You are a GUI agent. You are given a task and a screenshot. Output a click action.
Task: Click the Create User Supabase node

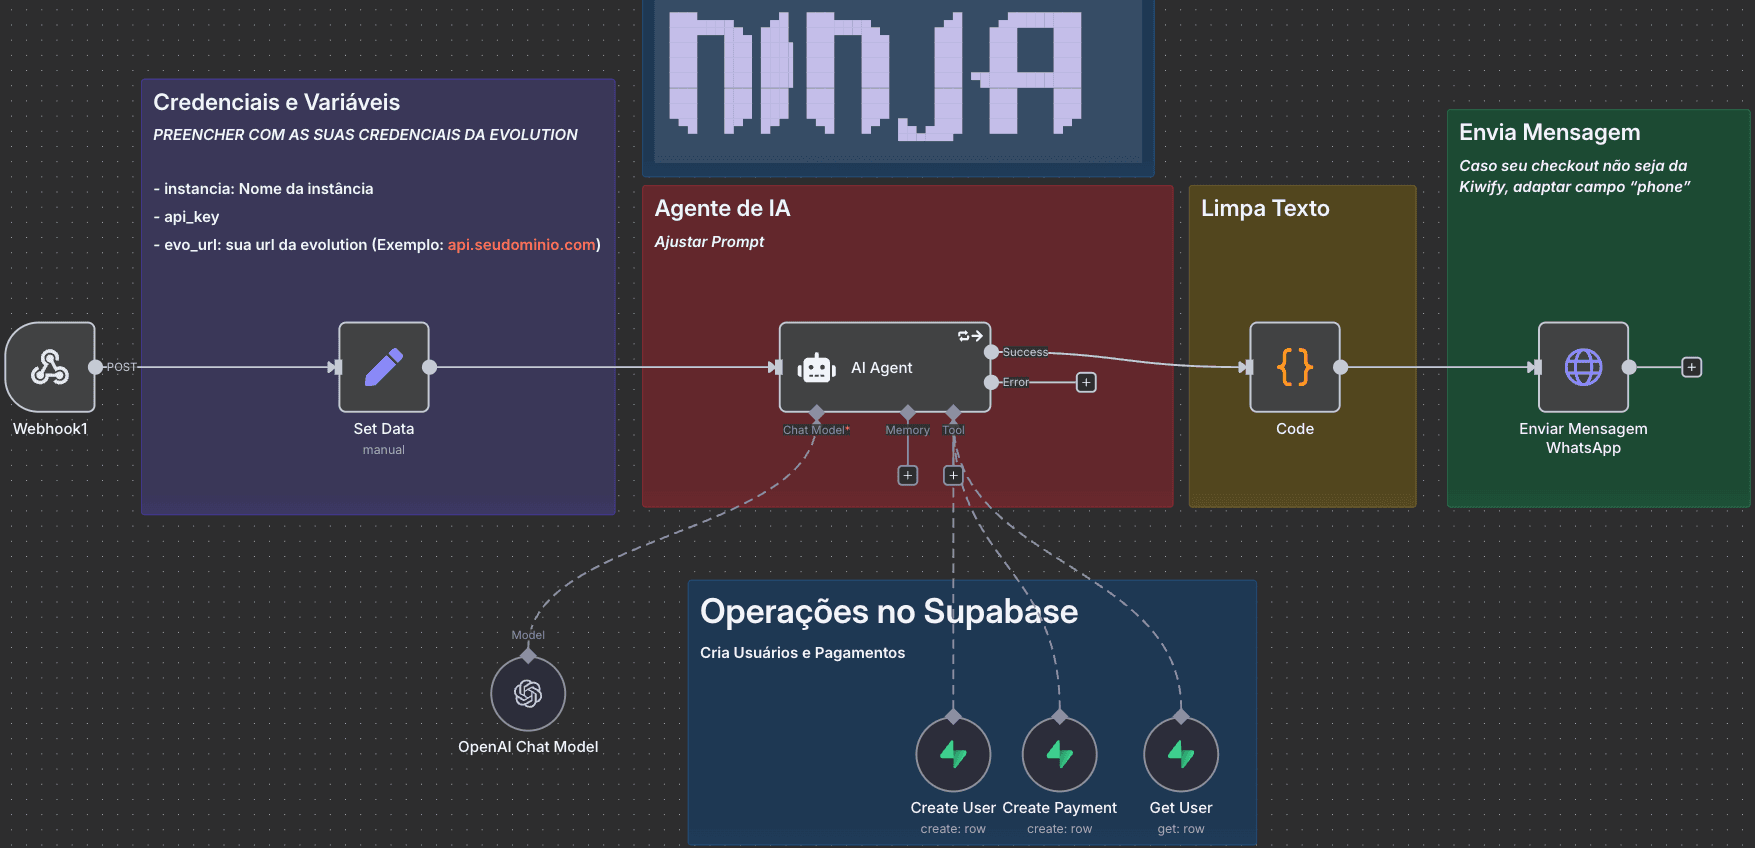[x=953, y=754]
